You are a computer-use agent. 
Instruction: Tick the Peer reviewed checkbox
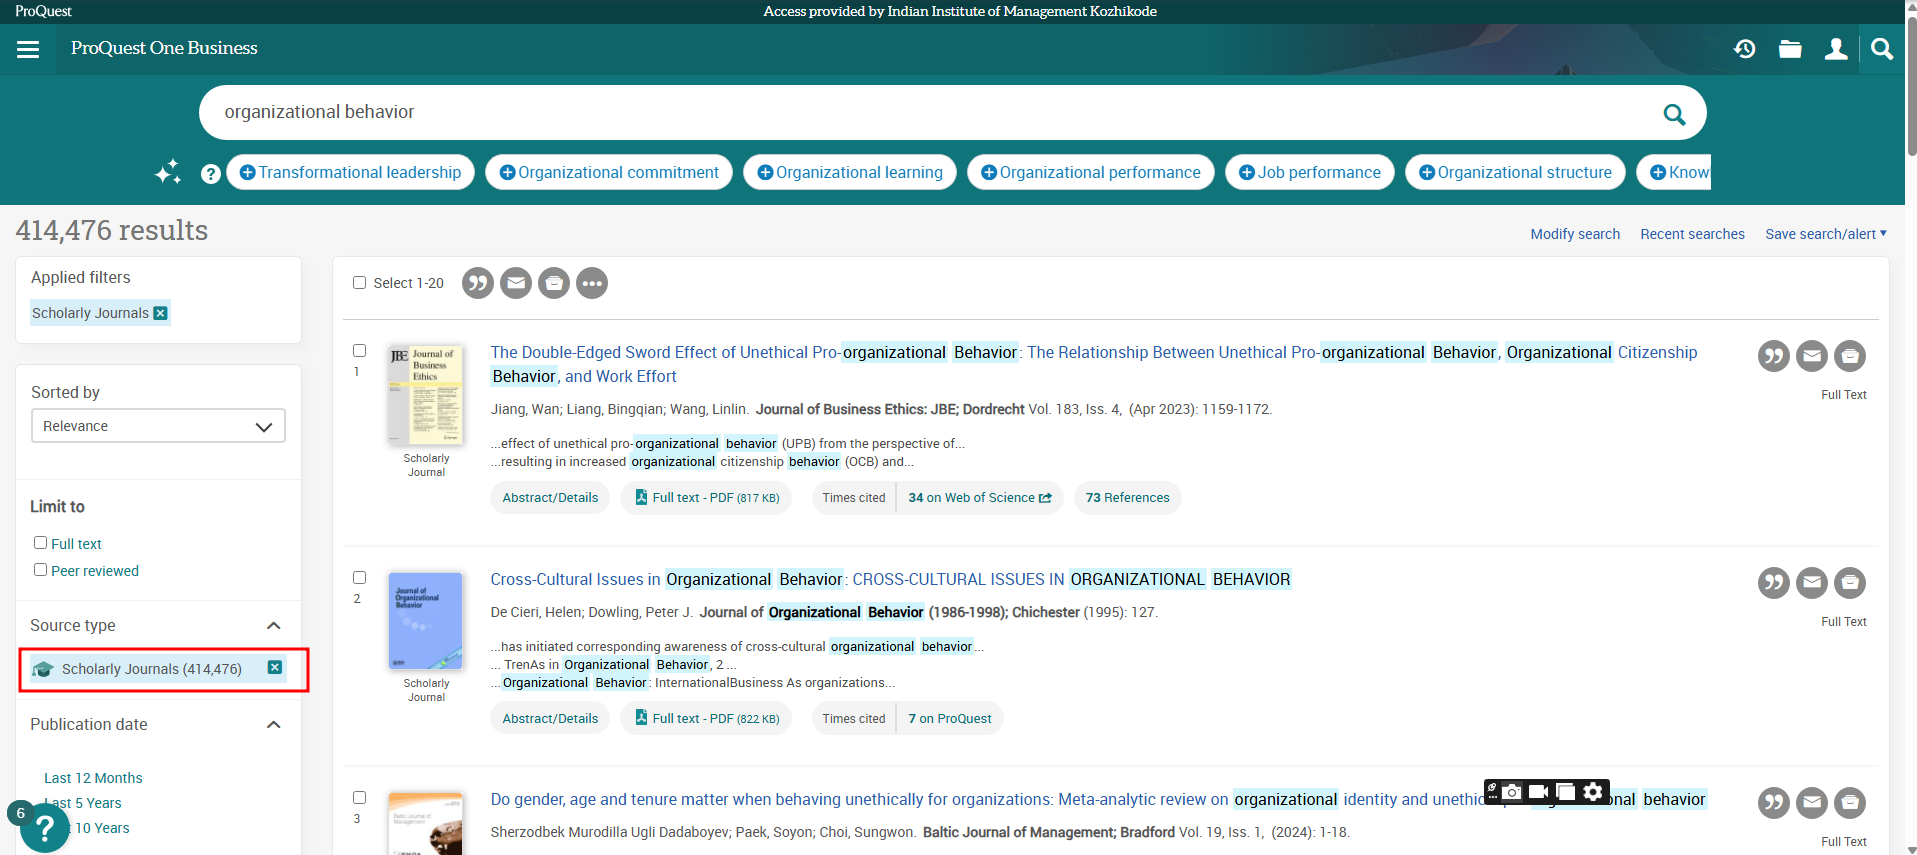[x=41, y=570]
